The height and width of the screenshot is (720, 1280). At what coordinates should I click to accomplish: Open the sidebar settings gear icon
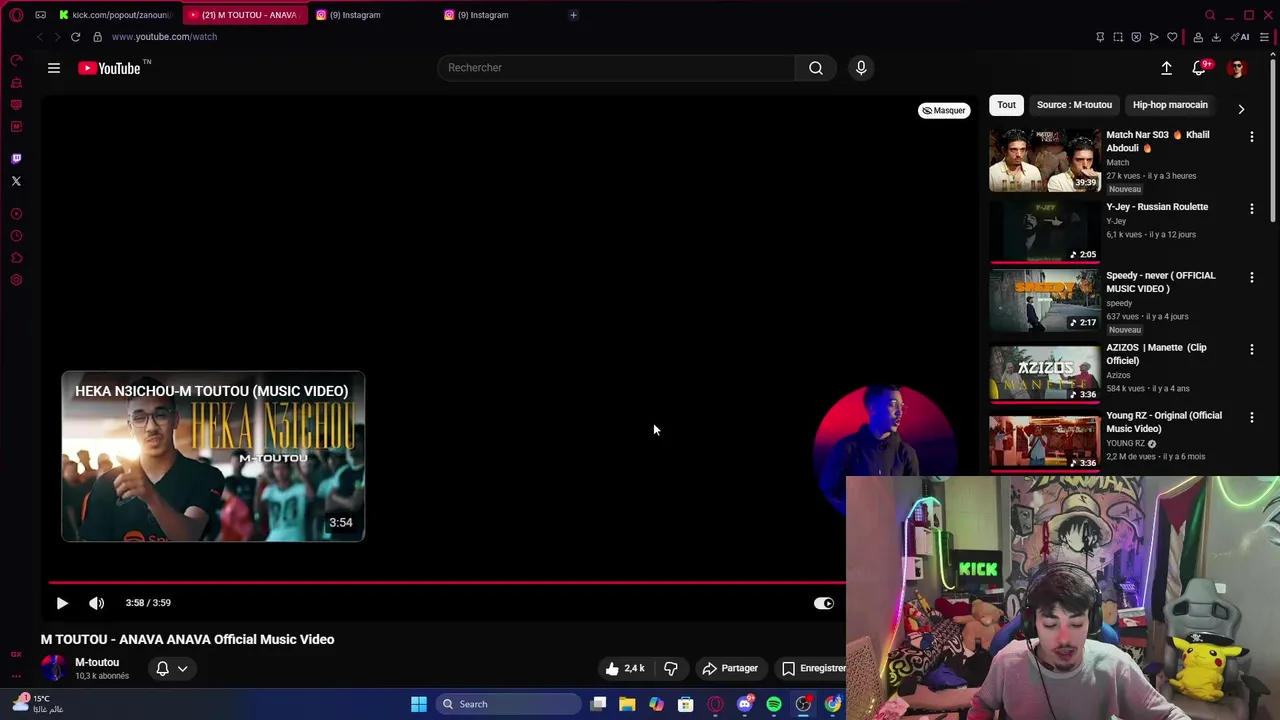pyautogui.click(x=16, y=280)
